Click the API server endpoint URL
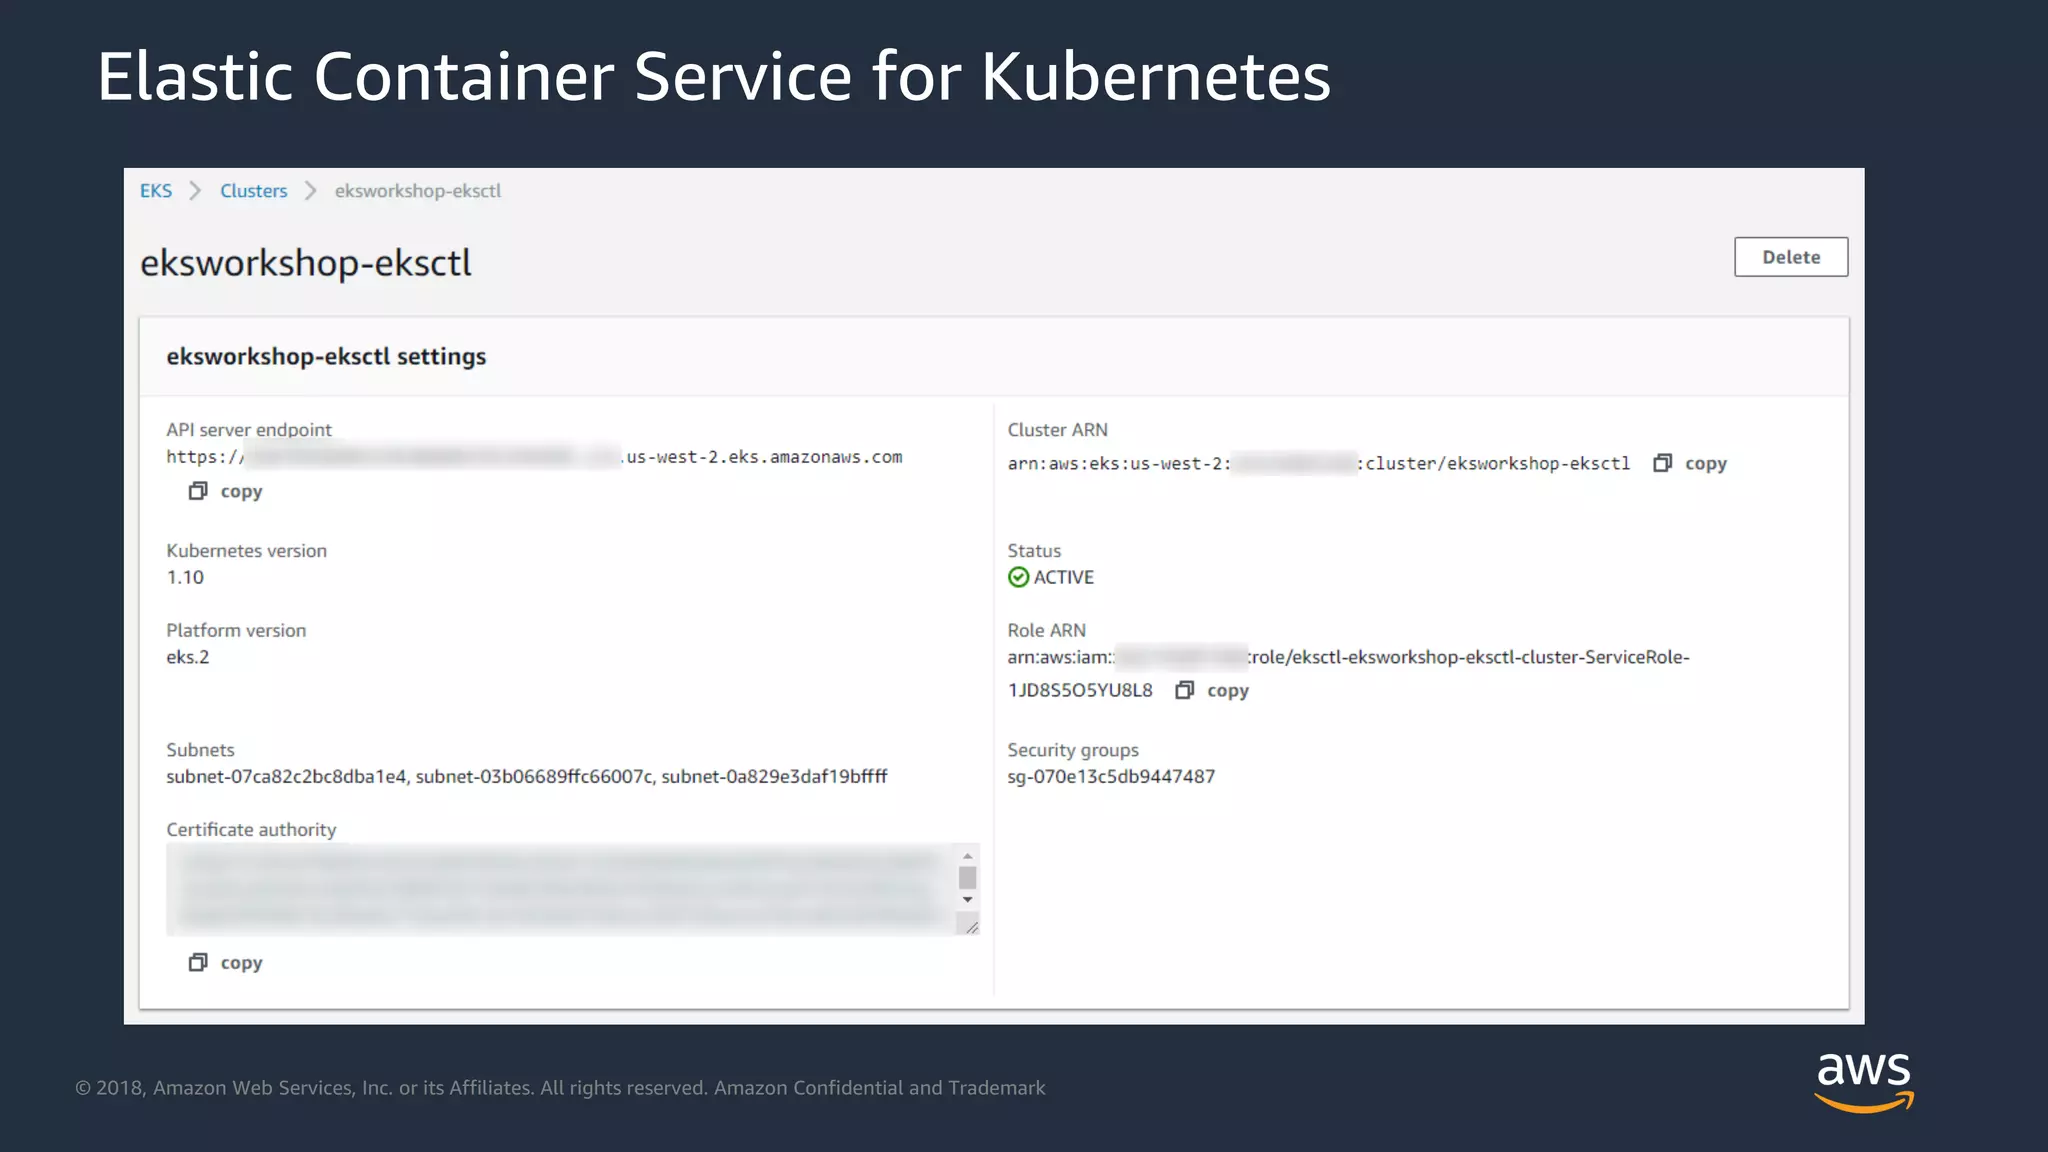This screenshot has height=1152, width=2048. tap(534, 457)
